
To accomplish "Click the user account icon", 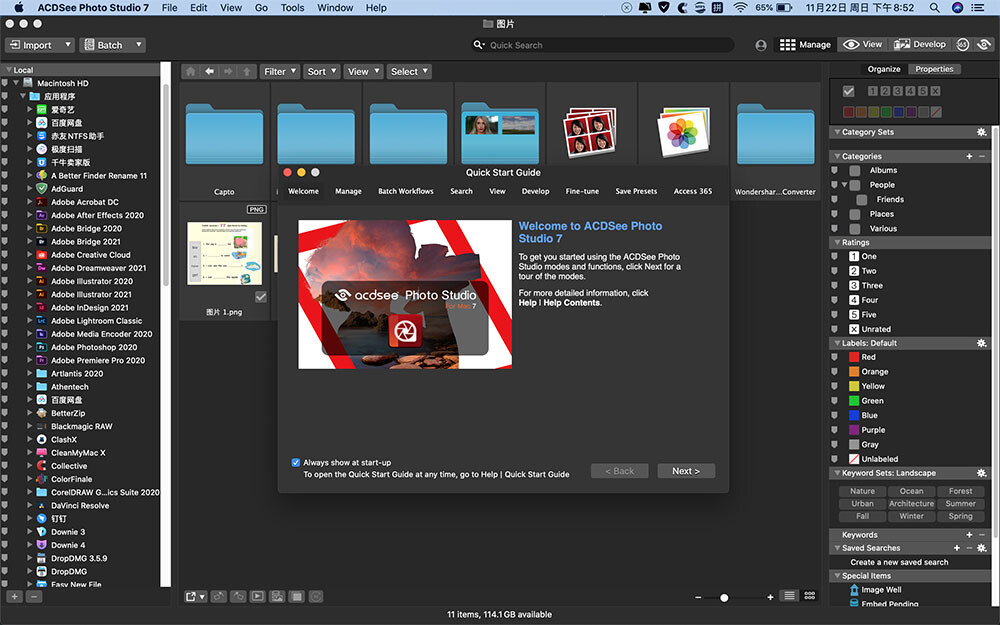I will tap(760, 45).
